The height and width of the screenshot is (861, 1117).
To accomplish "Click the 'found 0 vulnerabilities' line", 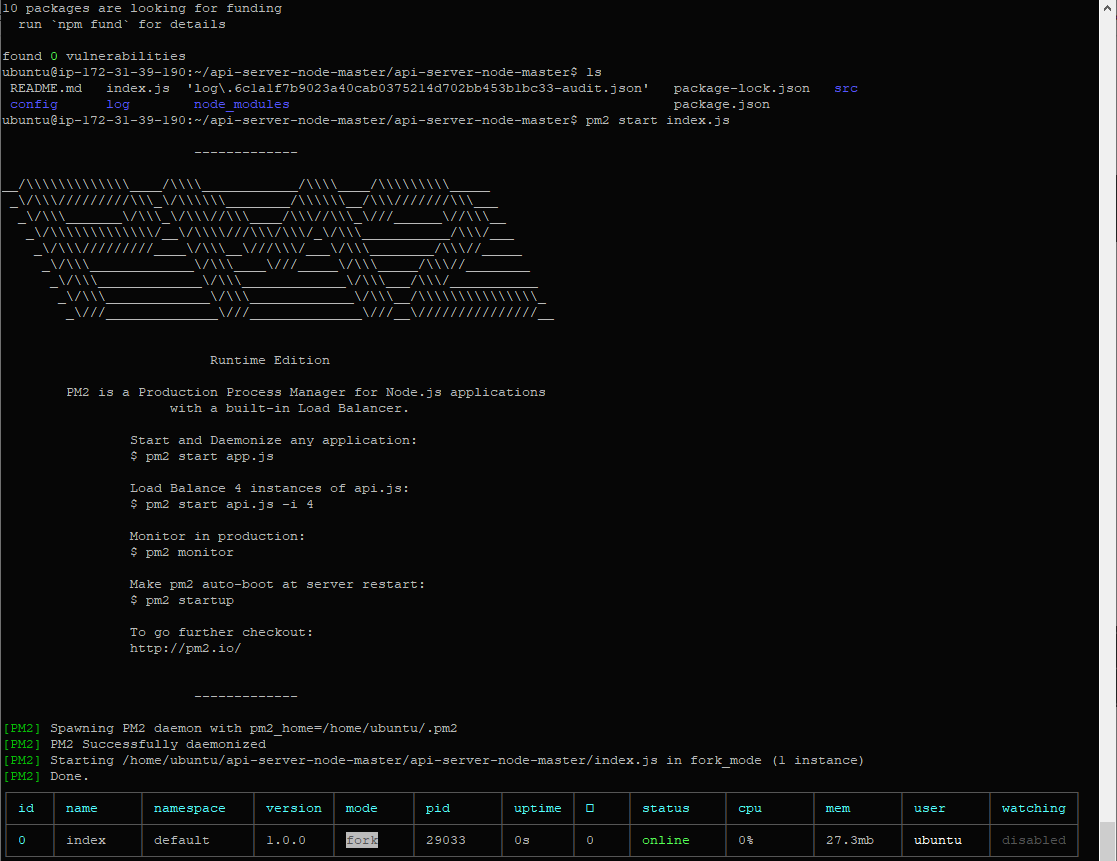I will pos(94,56).
